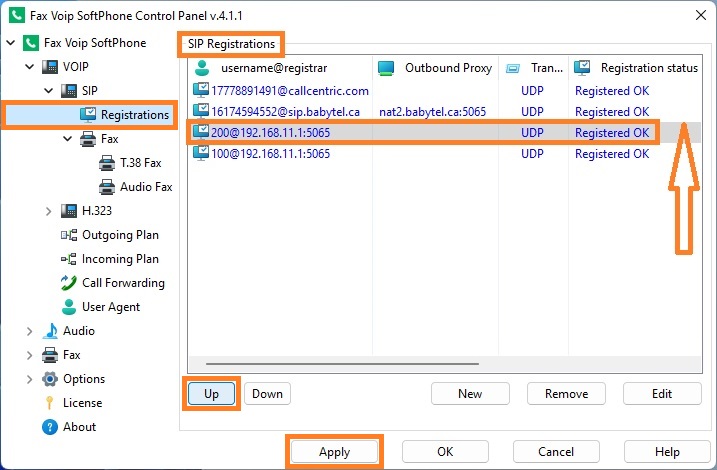Sort by username@registrar column header
The height and width of the screenshot is (470, 717).
click(280, 68)
